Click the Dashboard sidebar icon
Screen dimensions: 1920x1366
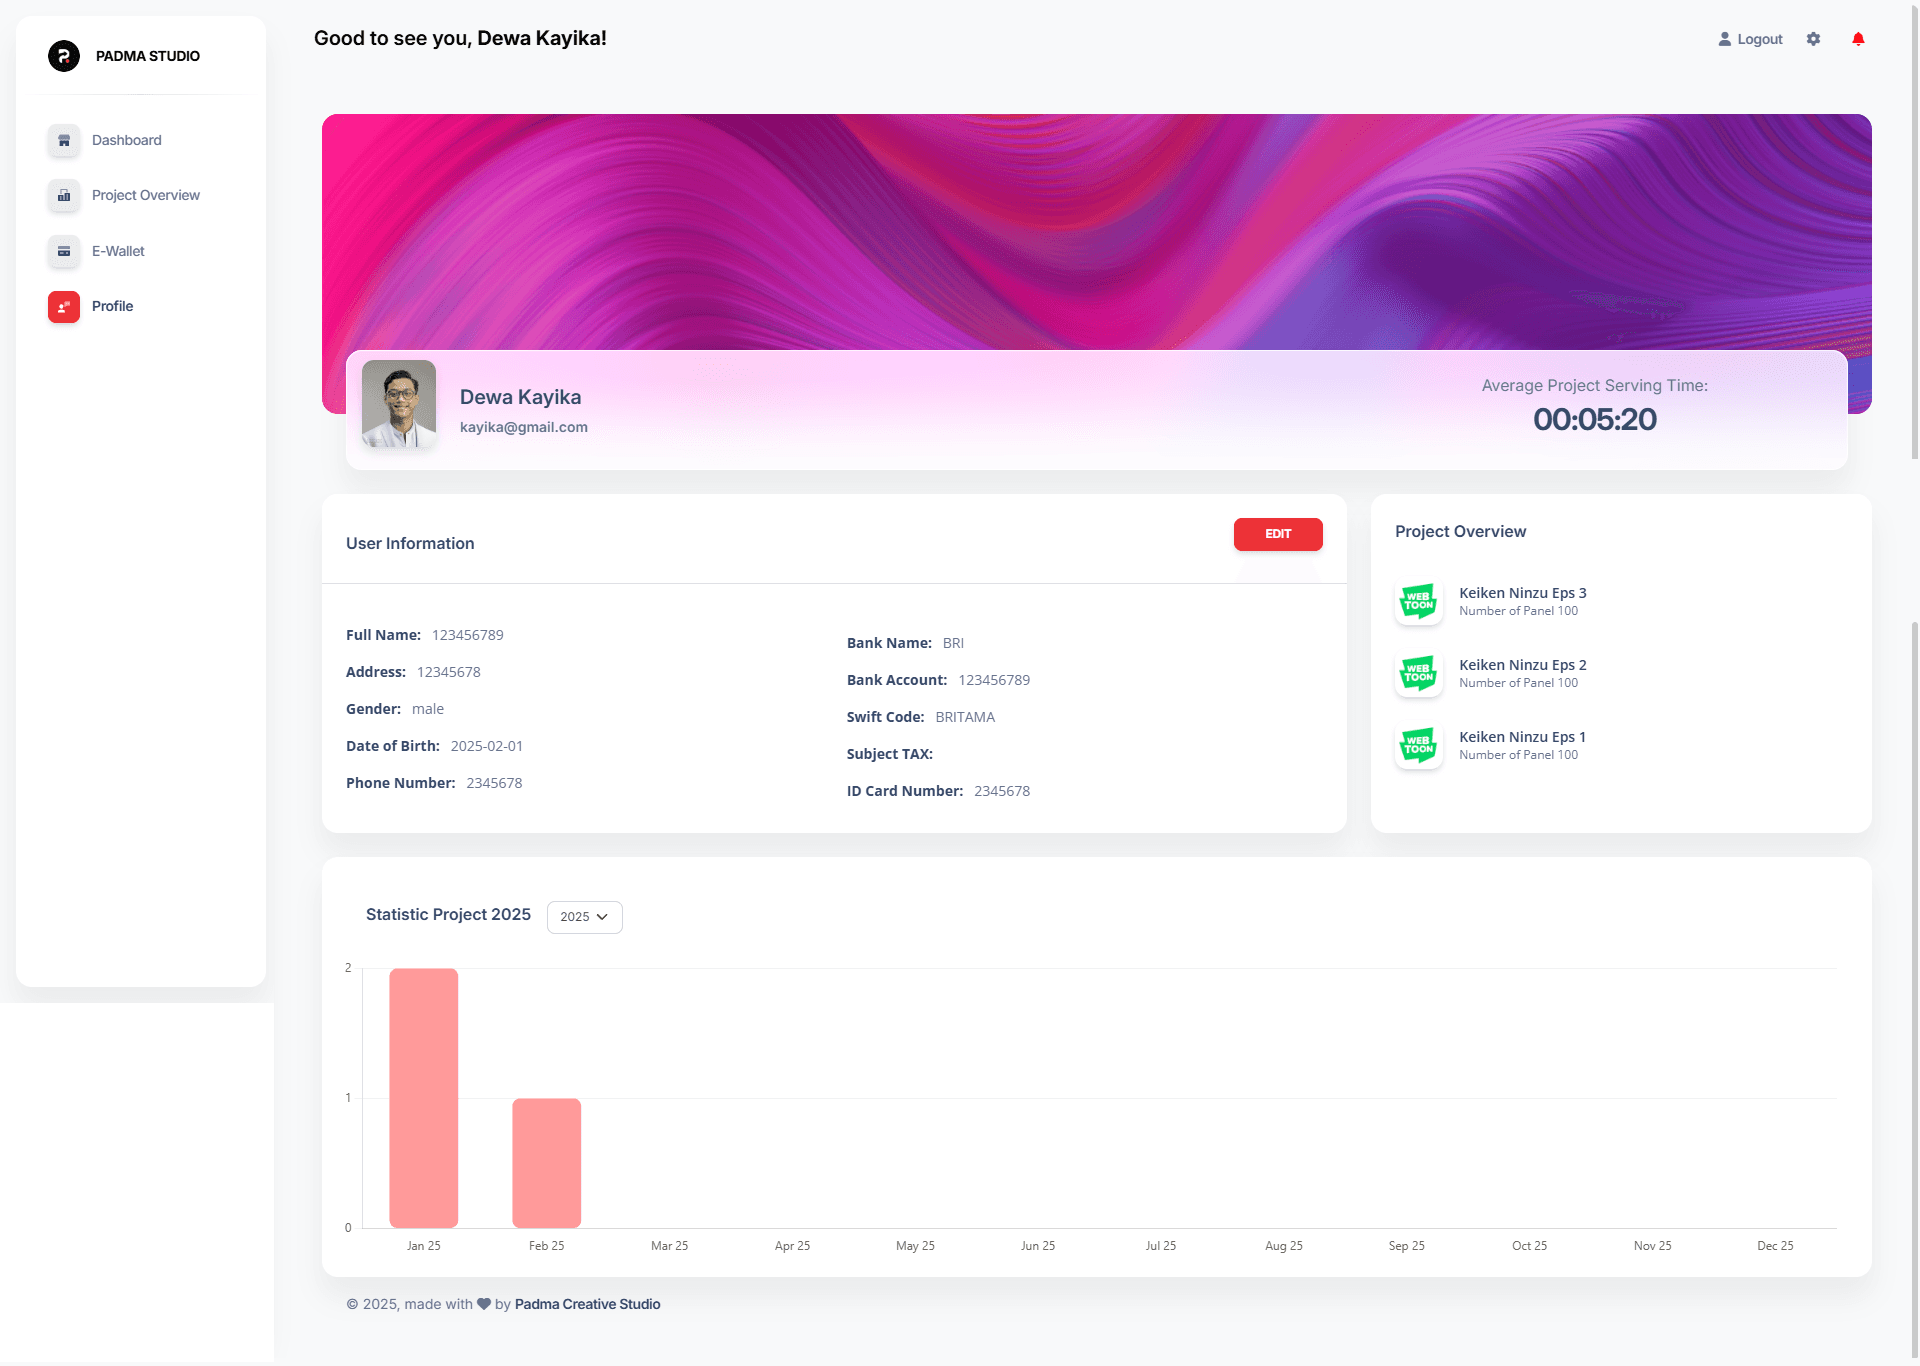64,140
